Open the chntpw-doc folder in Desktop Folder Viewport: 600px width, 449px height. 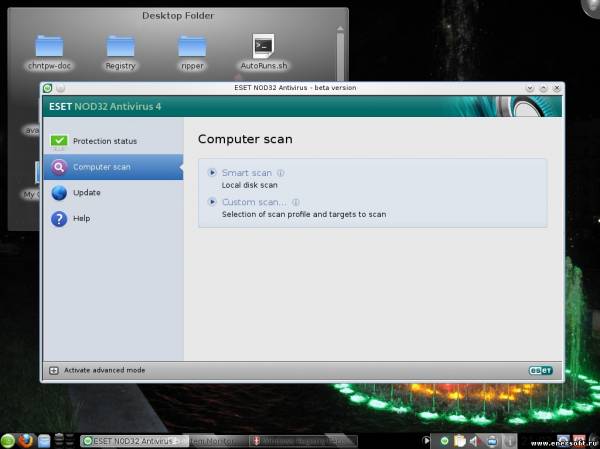point(49,52)
